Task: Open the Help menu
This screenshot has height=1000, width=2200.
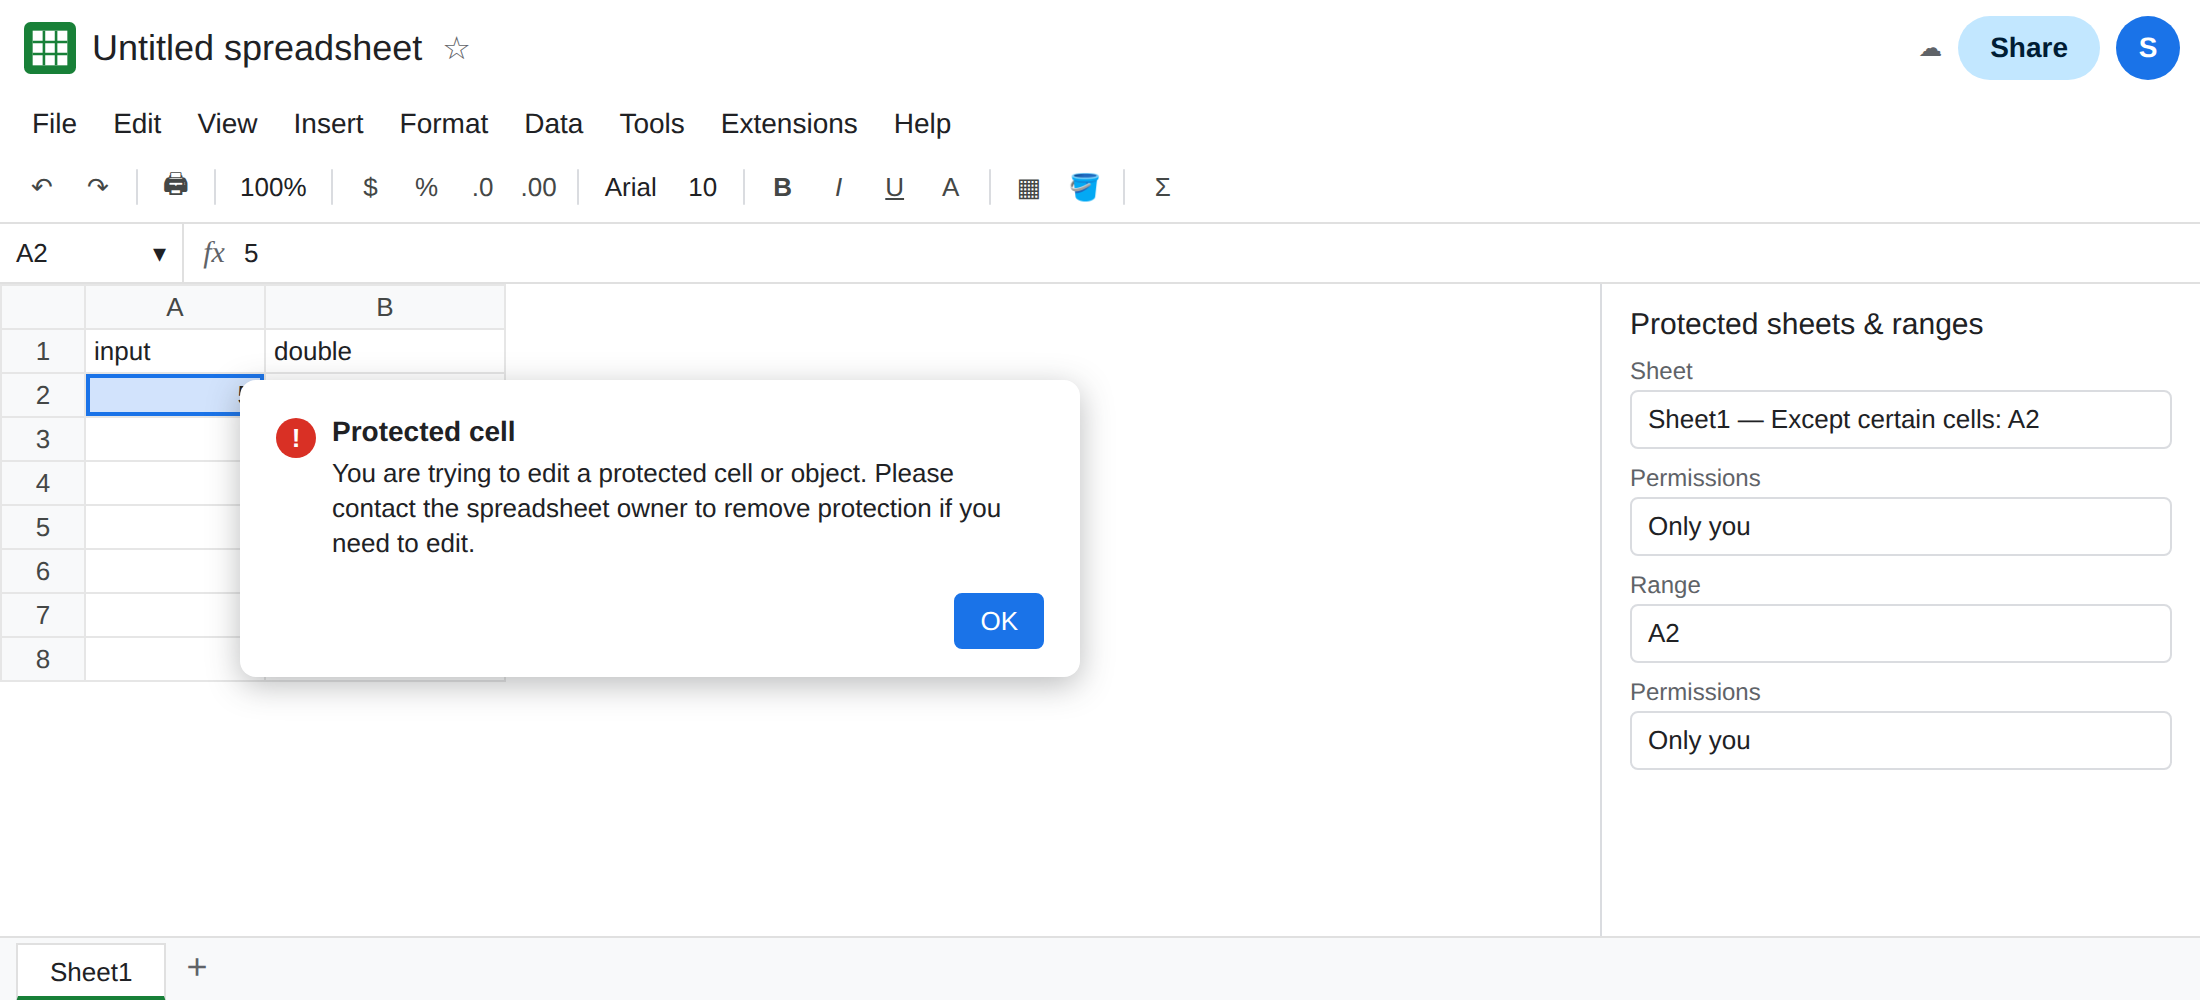Action: pos(922,123)
